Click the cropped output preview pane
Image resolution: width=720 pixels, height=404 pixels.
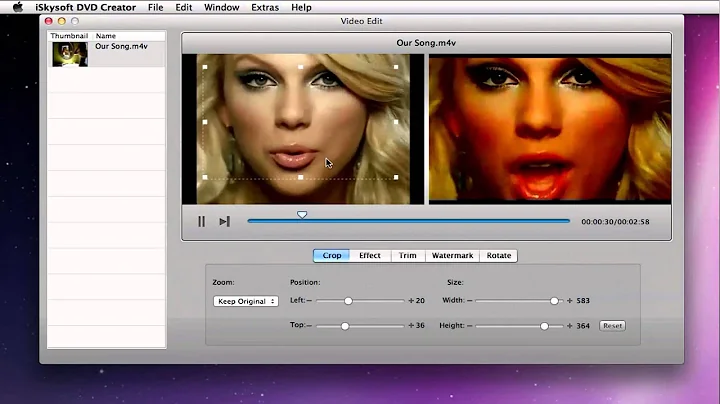coord(550,129)
